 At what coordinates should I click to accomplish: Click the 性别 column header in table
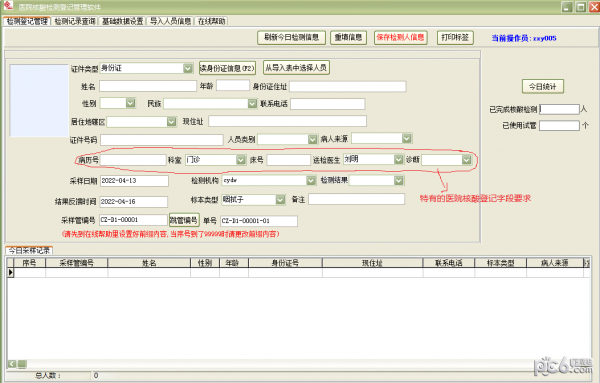click(205, 263)
